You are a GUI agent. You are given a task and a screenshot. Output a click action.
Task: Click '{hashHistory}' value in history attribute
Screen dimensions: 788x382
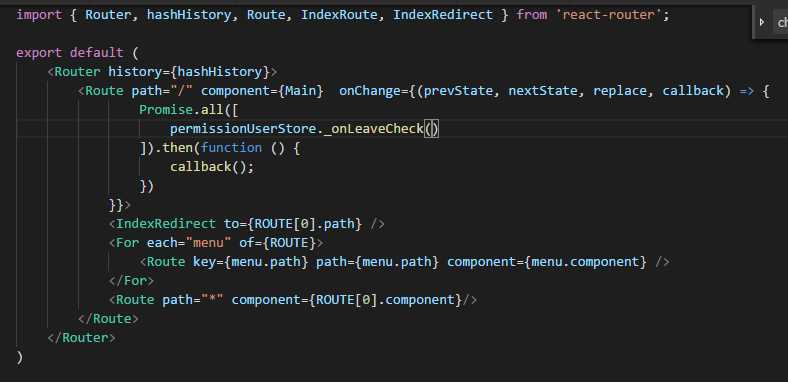[x=220, y=72]
